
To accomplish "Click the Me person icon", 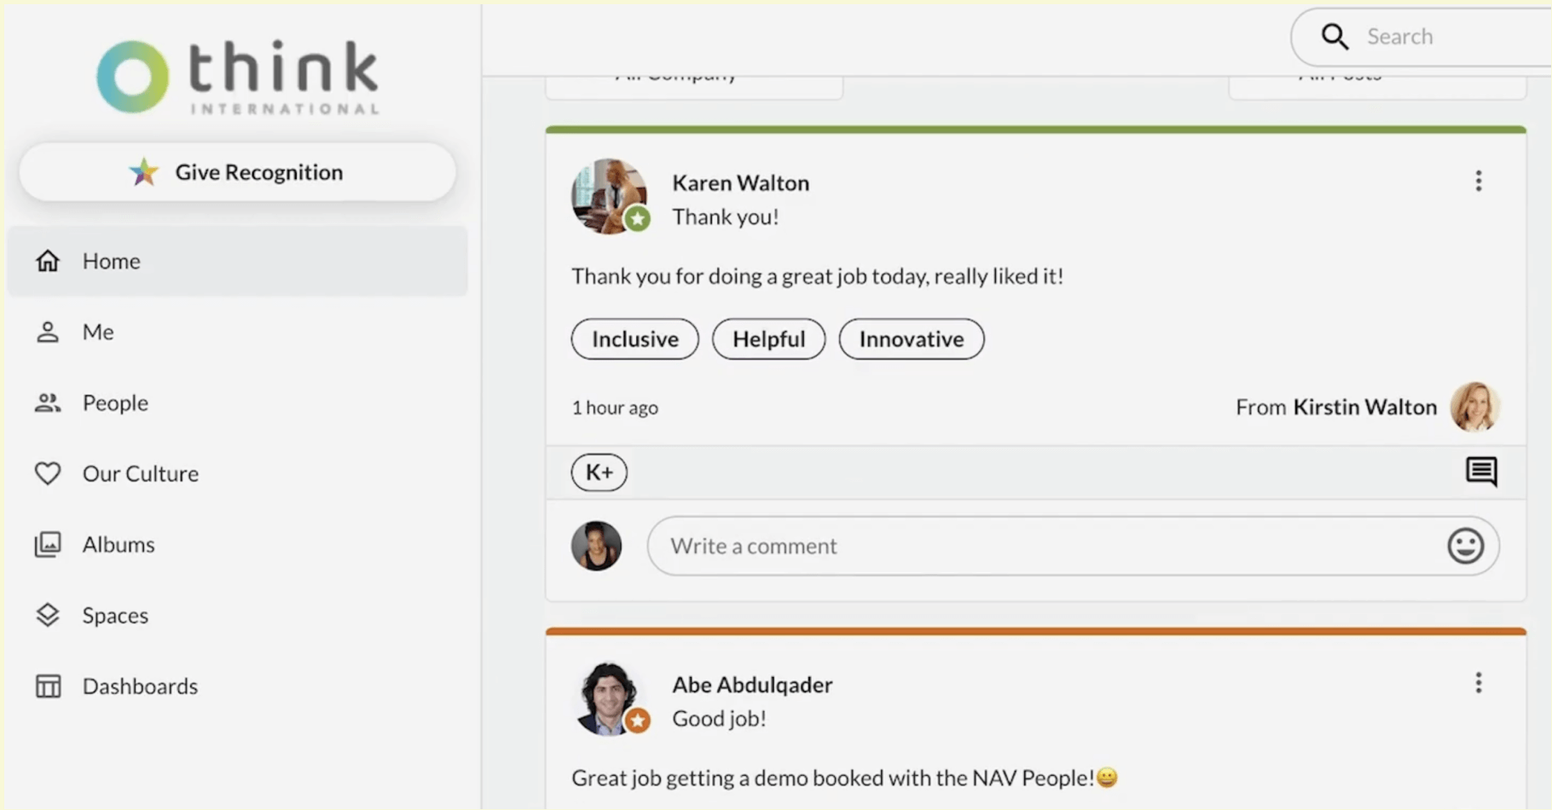I will click(x=48, y=332).
